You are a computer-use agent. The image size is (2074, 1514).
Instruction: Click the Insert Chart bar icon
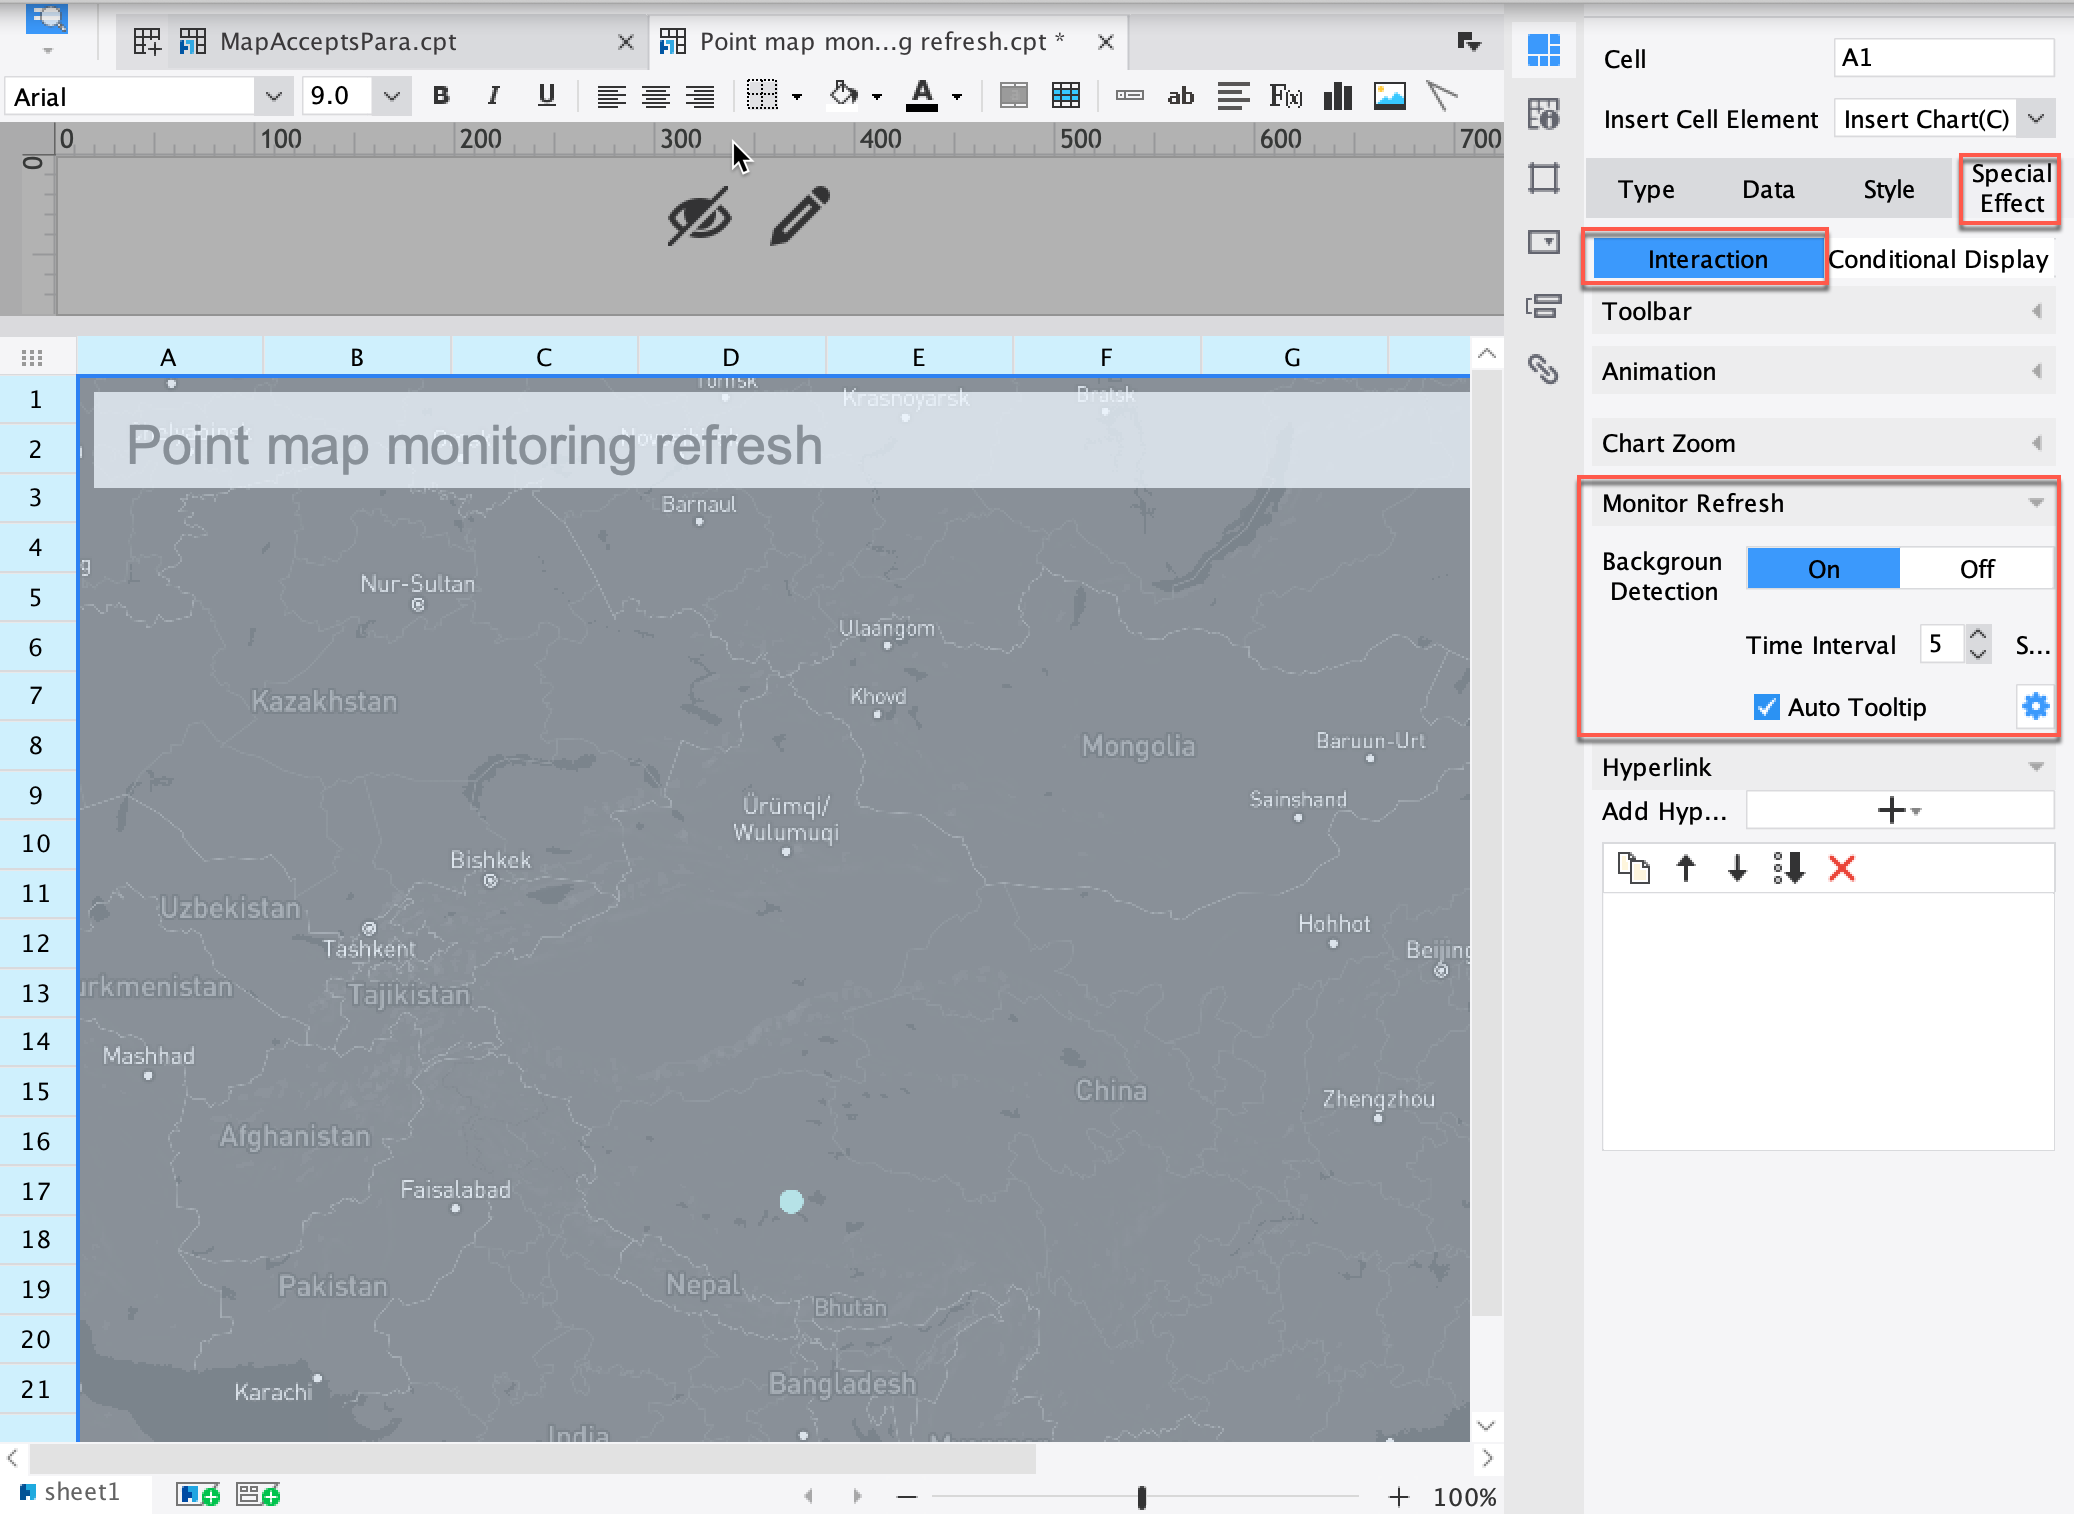click(x=1337, y=96)
